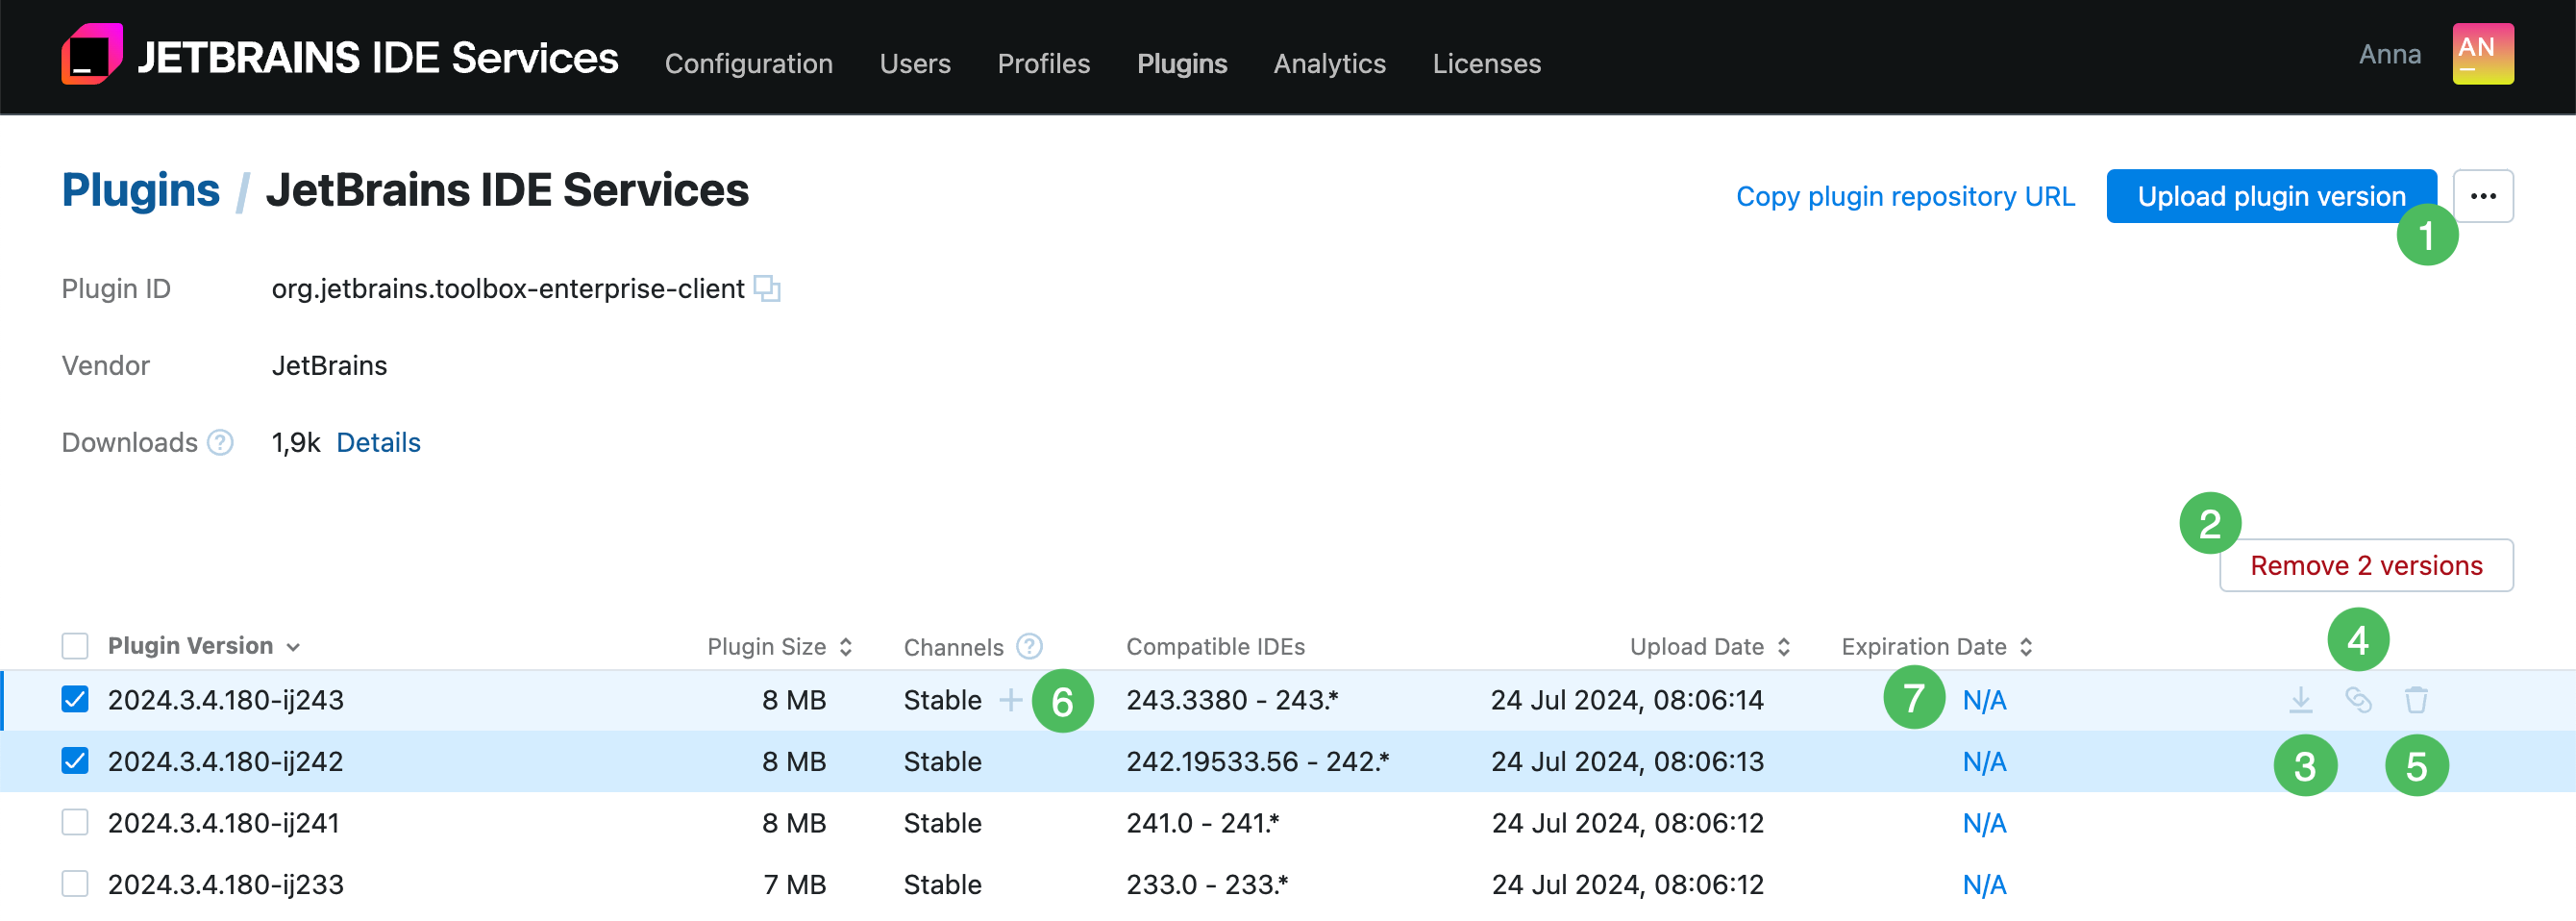
Task: Uncheck version 2024.3.4.180-ij243
Action: pos(75,700)
